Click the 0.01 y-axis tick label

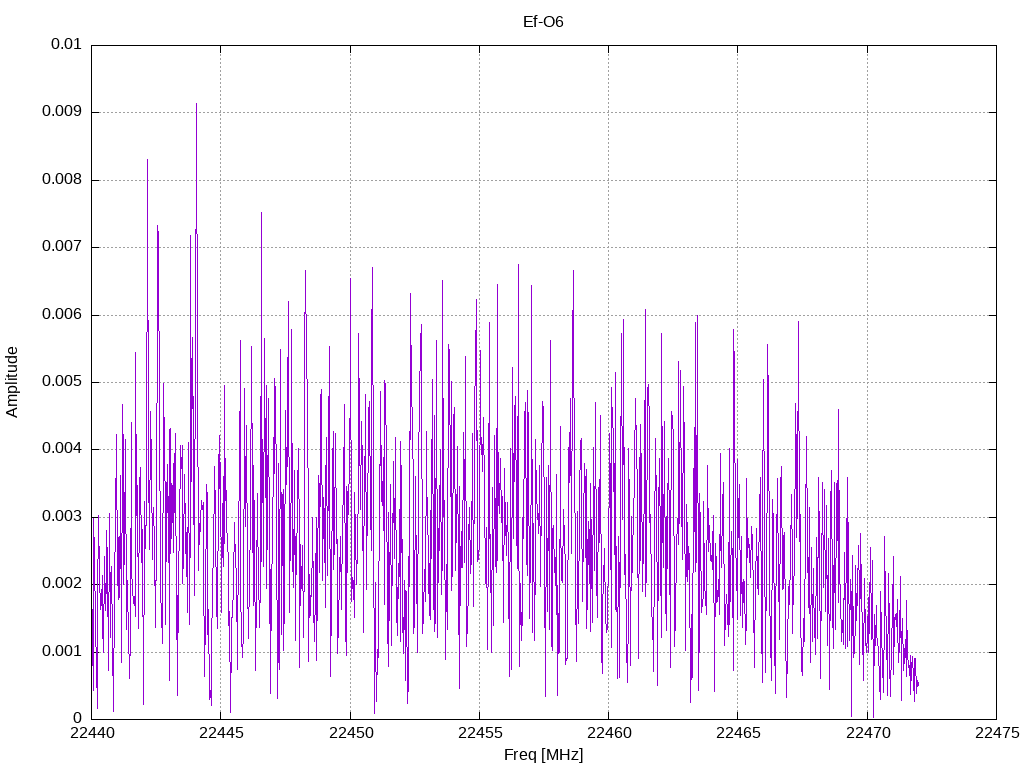(x=66, y=44)
